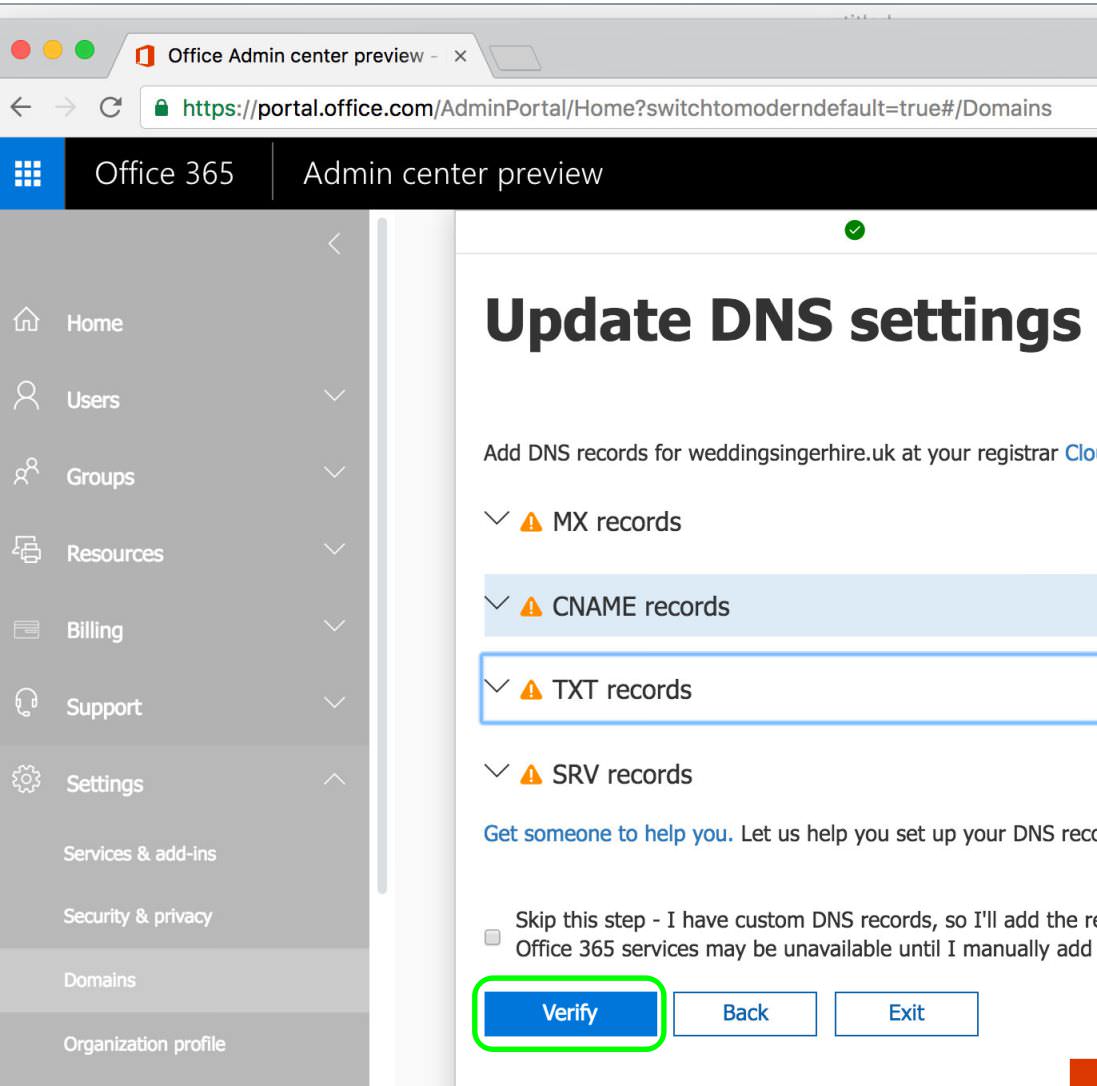Click the MX records label

[x=617, y=522]
